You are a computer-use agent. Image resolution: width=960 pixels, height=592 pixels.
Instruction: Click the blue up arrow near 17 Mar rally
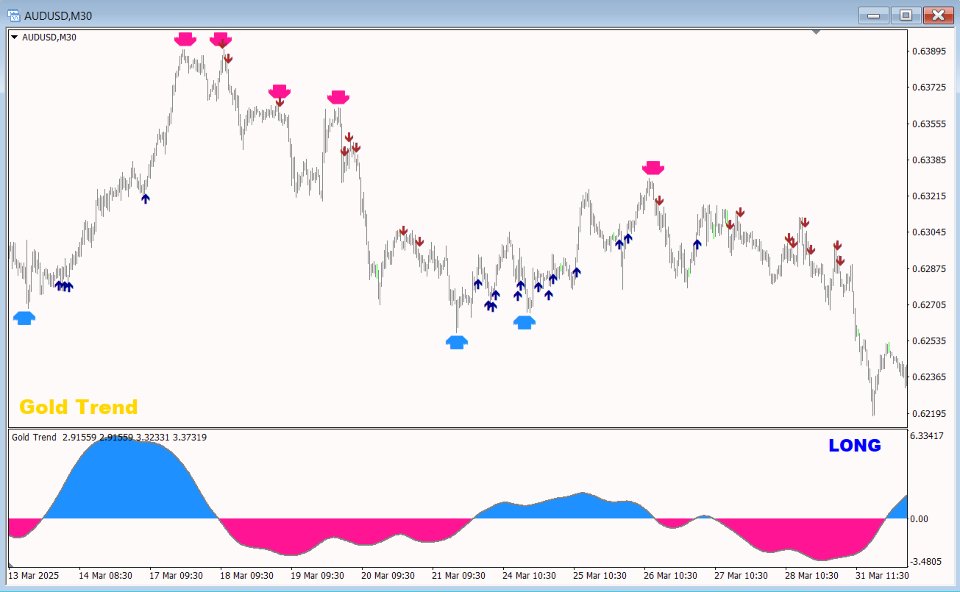[146, 199]
